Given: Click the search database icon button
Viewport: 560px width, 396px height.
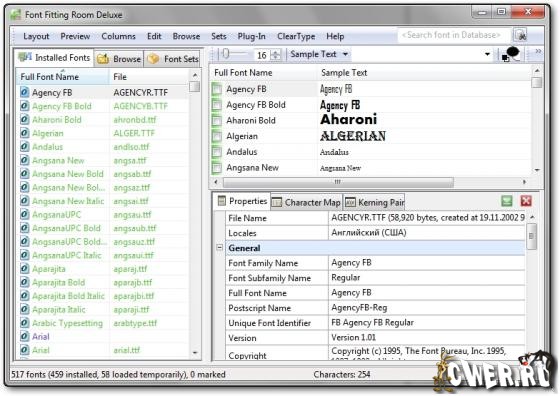Looking at the screenshot, I should (520, 35).
